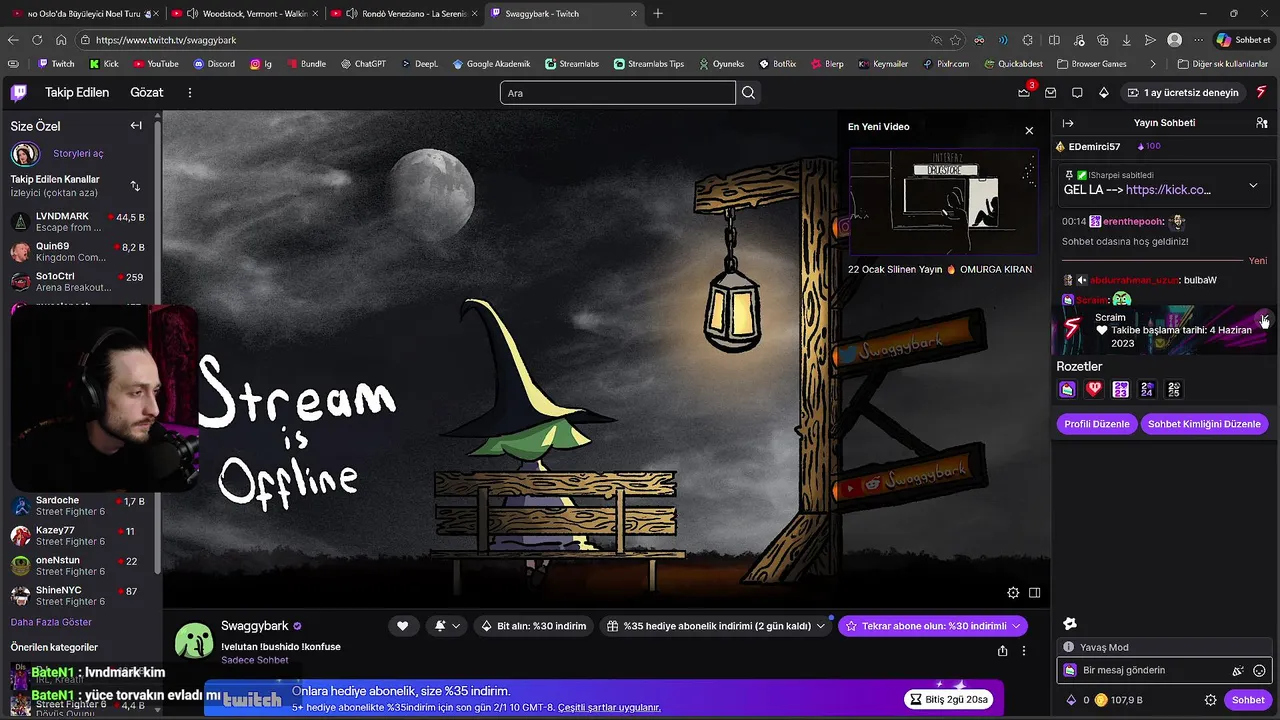The image size is (1280, 720).
Task: Switch to Rondò Veneziano browser tab
Action: [404, 14]
